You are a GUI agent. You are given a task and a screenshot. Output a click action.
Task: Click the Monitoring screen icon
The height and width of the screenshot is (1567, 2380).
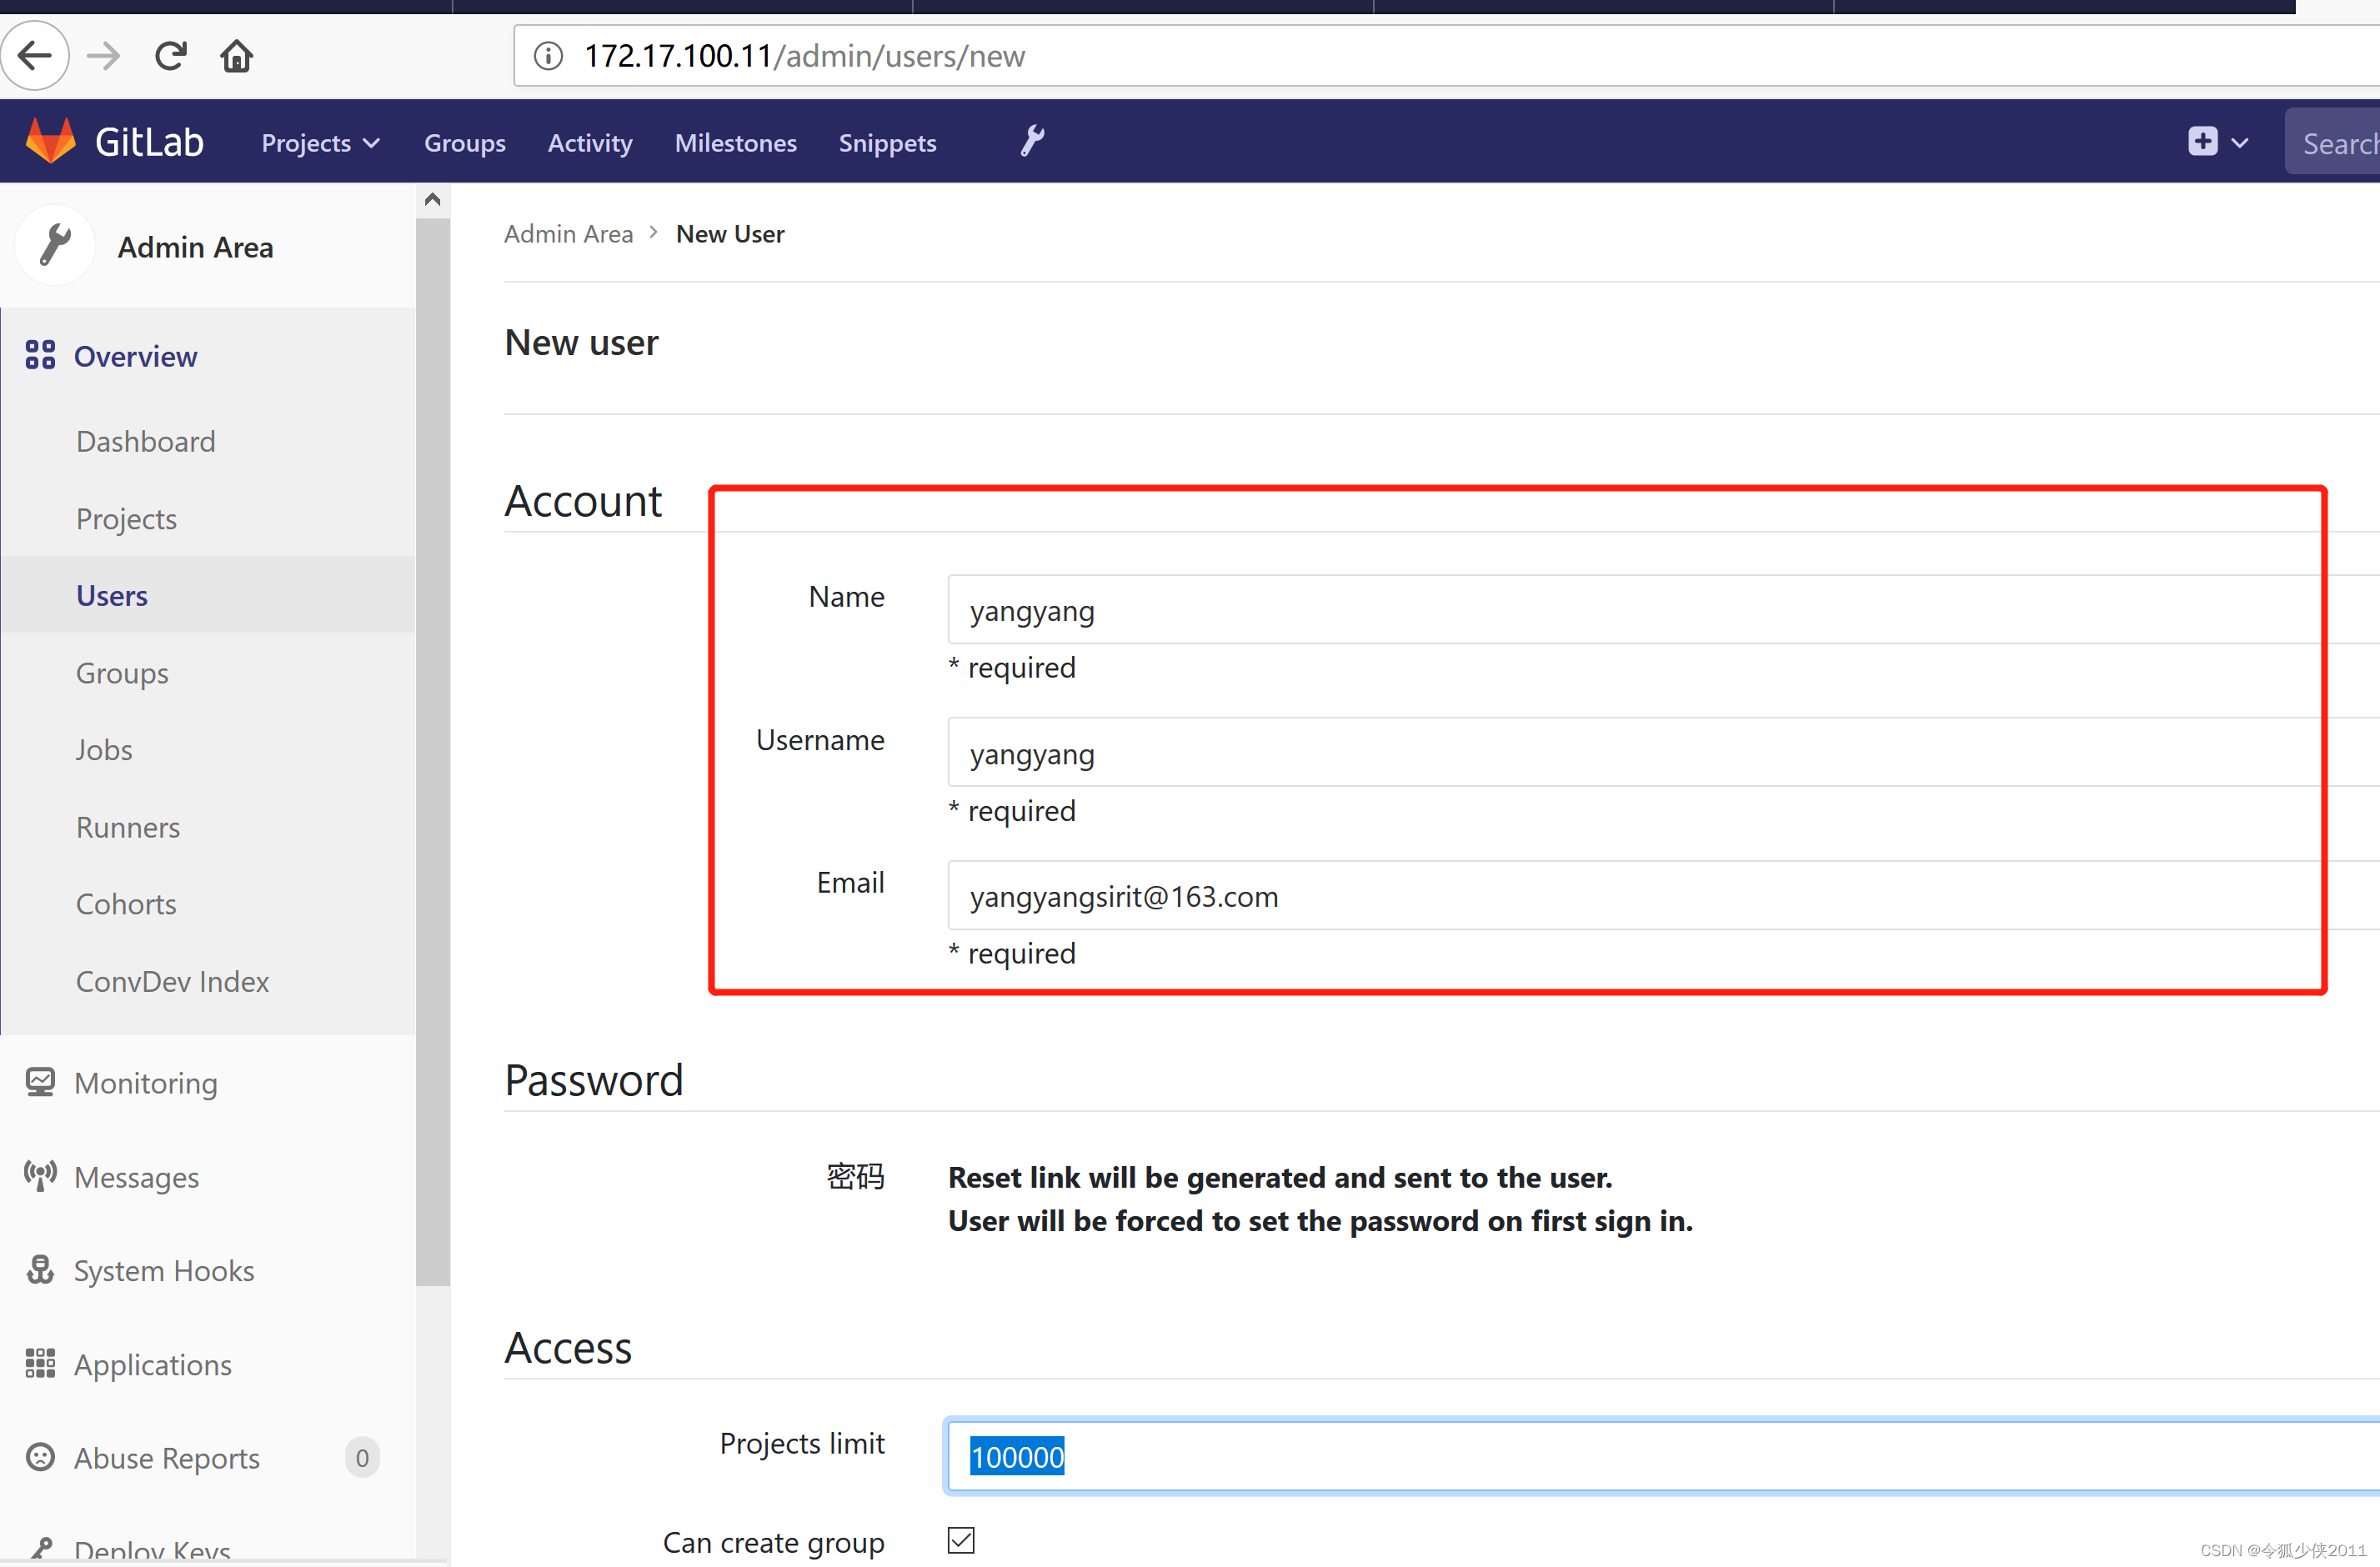point(40,1081)
